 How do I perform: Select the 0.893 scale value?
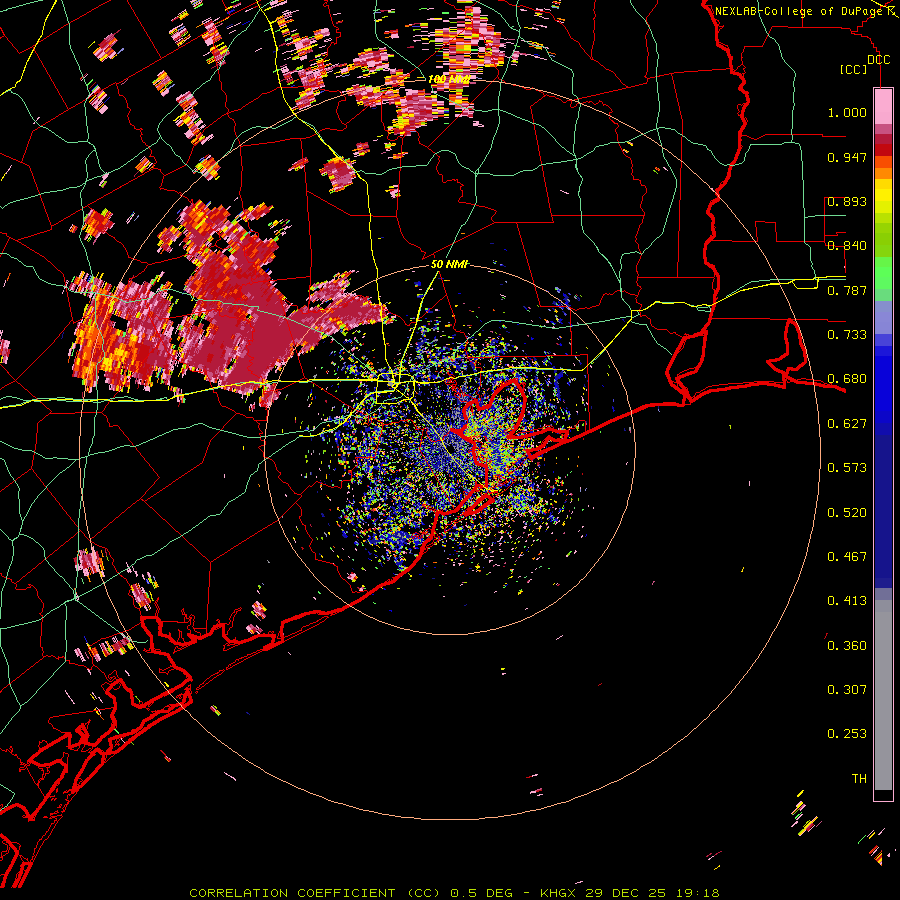(847, 201)
